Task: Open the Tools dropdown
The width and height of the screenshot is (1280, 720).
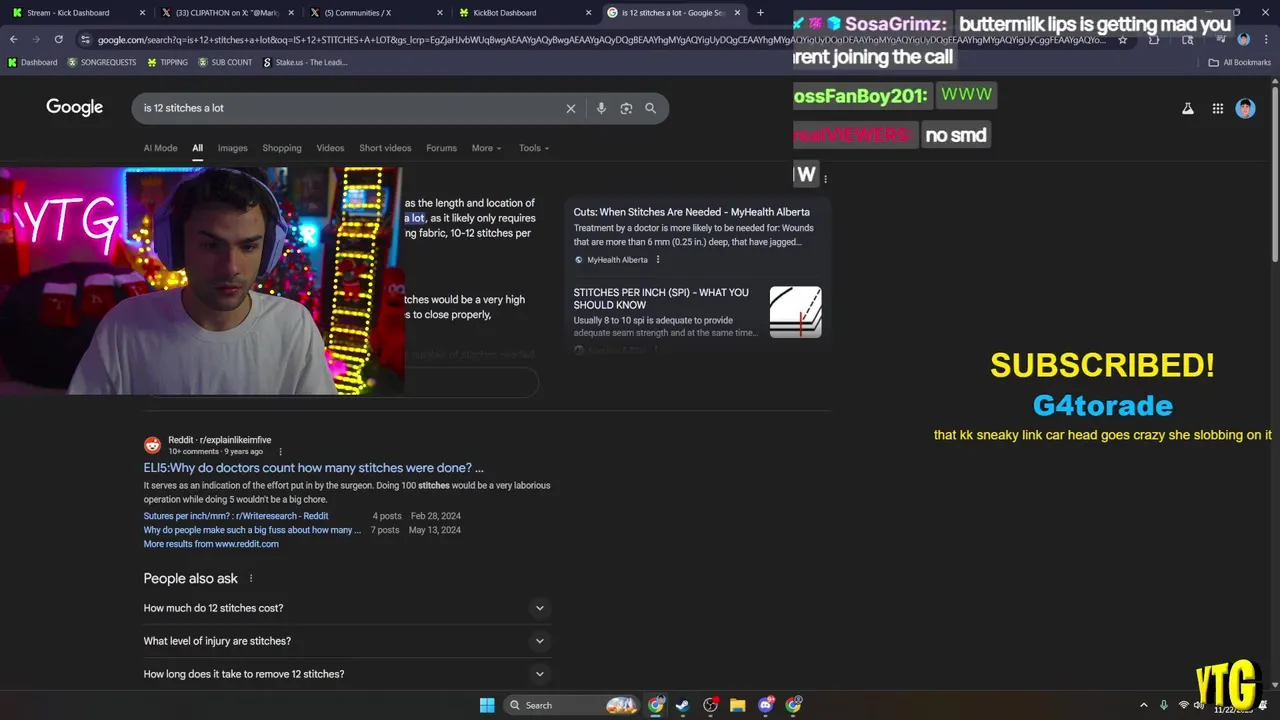Action: click(x=534, y=148)
